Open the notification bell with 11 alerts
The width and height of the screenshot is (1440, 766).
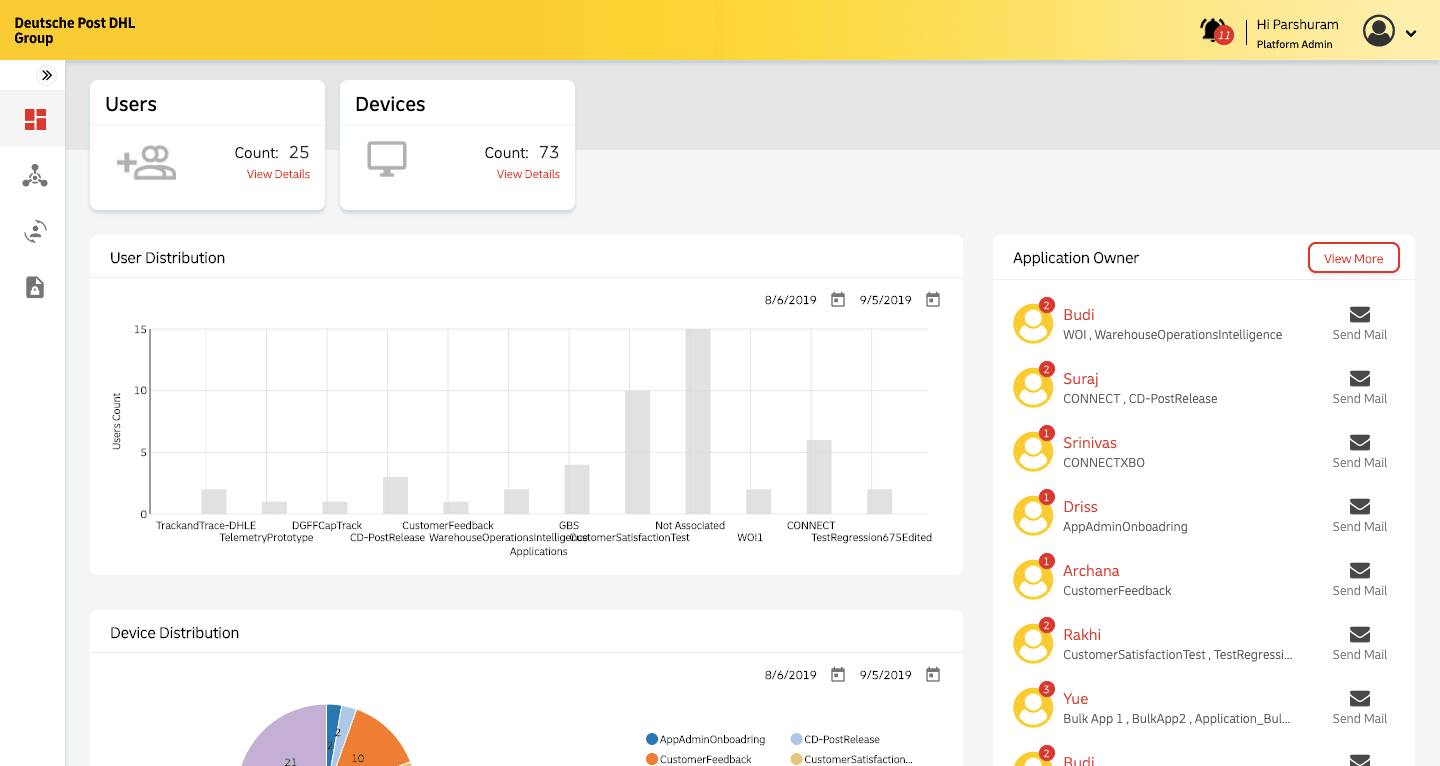[x=1215, y=30]
